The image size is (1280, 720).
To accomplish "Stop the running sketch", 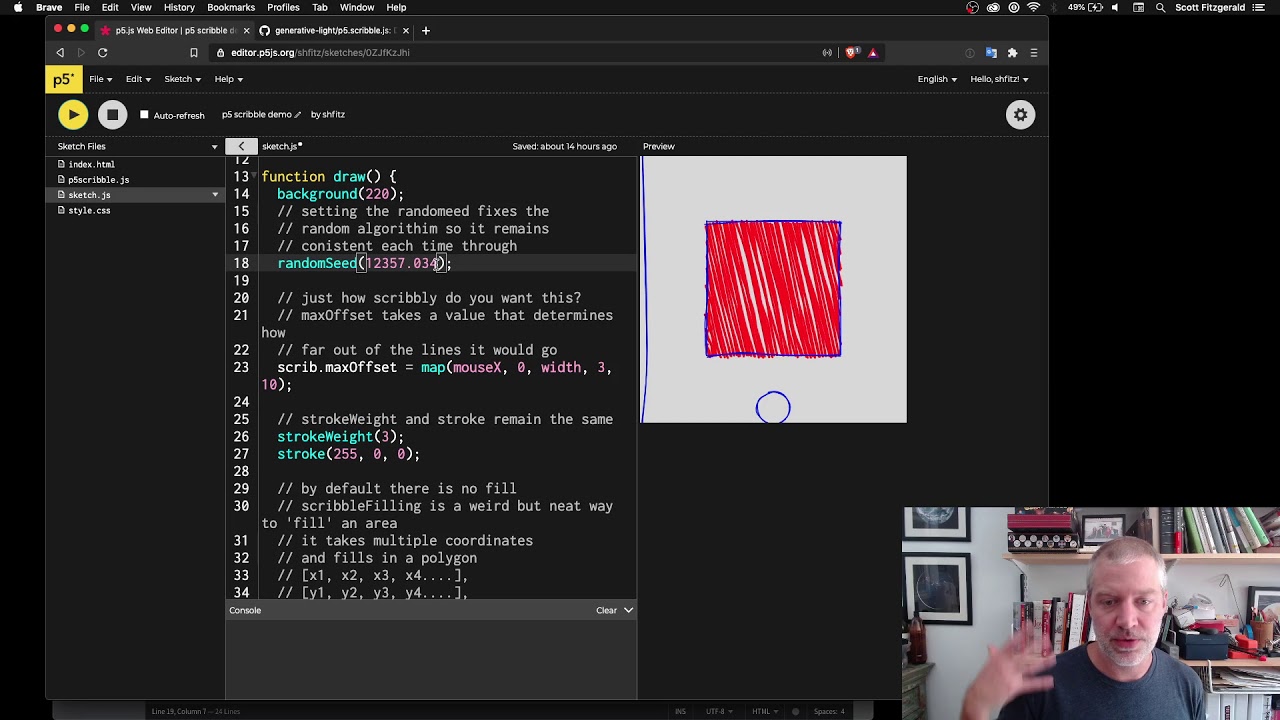I will (x=112, y=115).
